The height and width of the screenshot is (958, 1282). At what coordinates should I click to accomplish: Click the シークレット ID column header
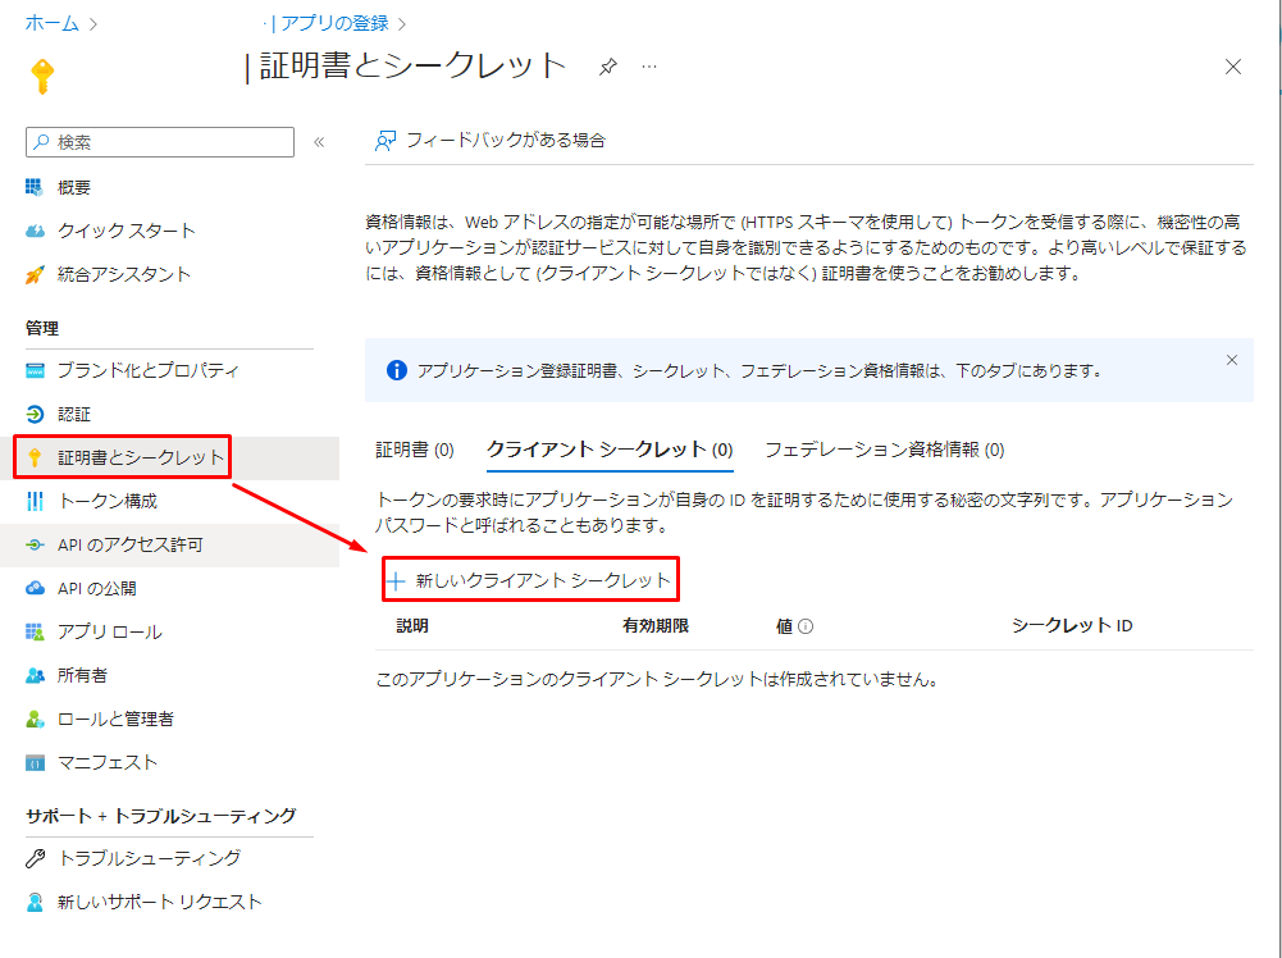coord(1072,626)
